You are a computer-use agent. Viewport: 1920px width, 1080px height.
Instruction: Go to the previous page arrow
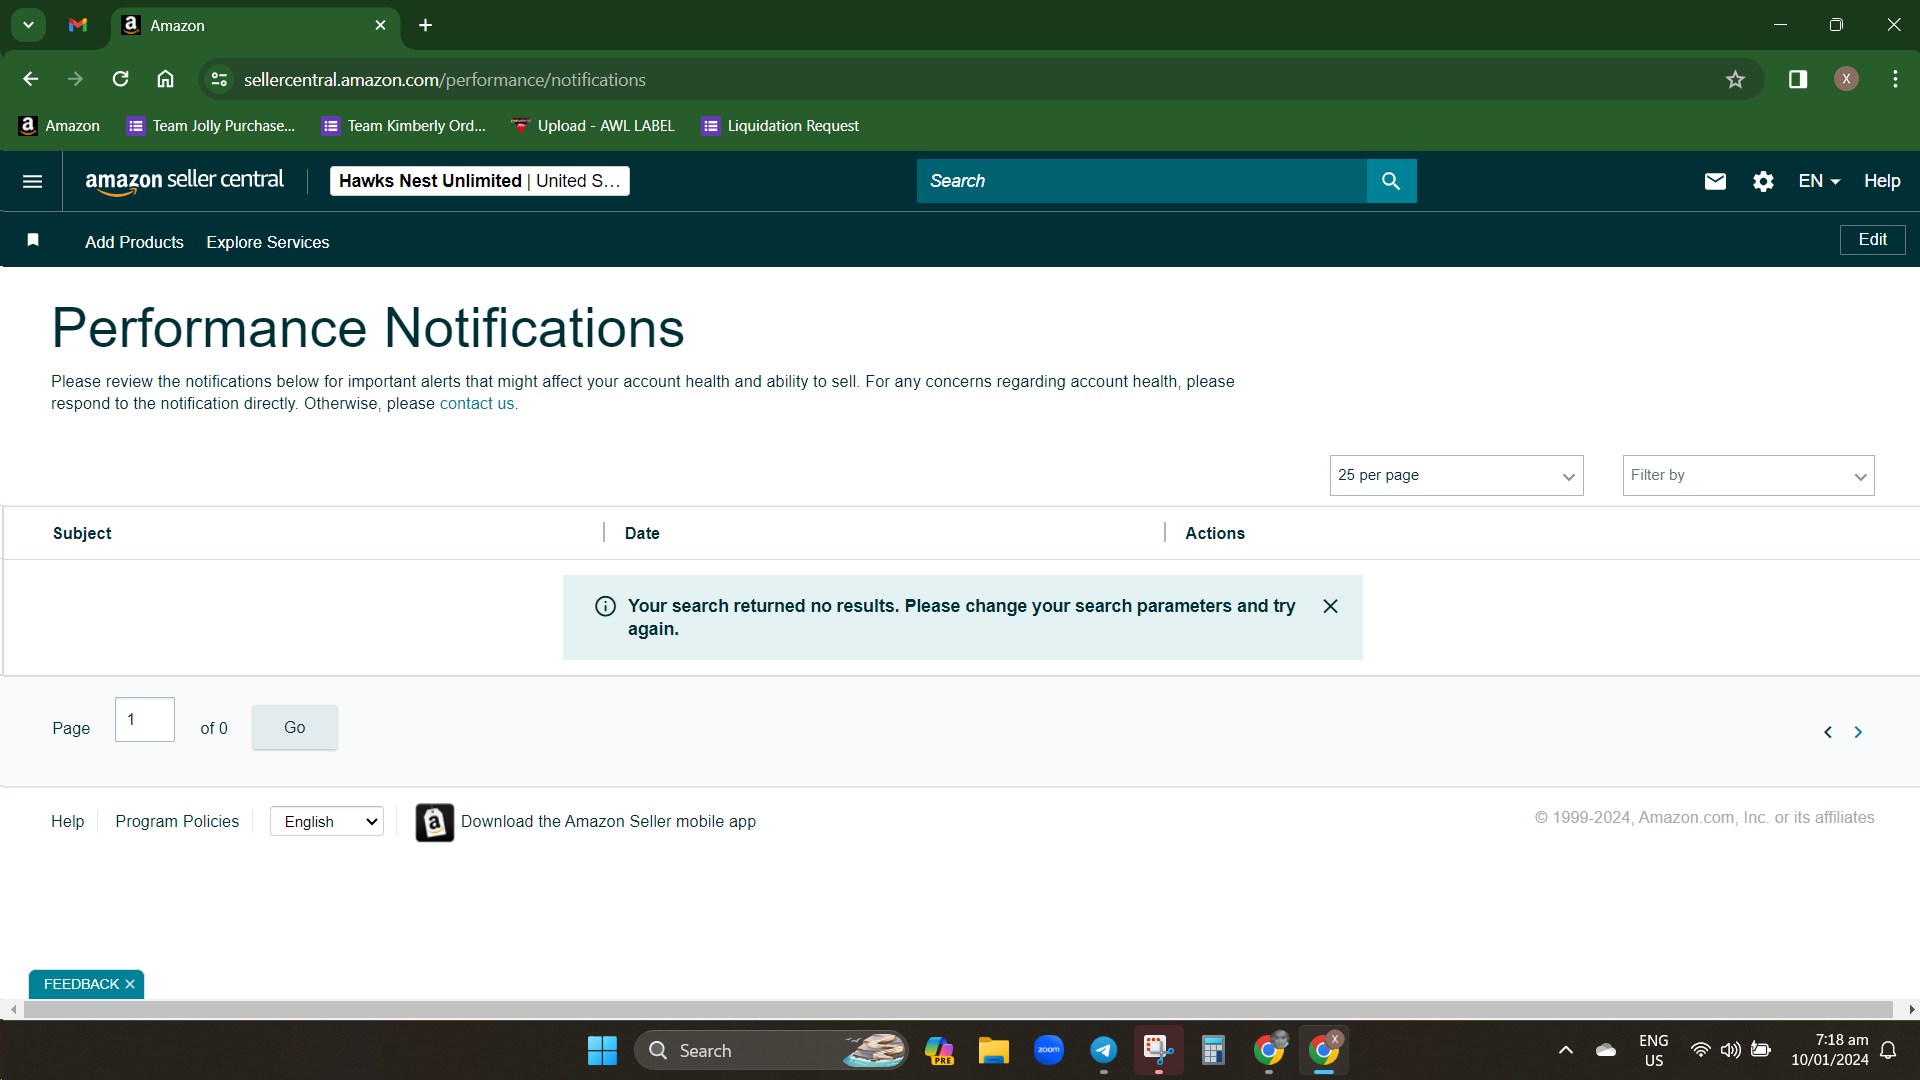point(1828,732)
